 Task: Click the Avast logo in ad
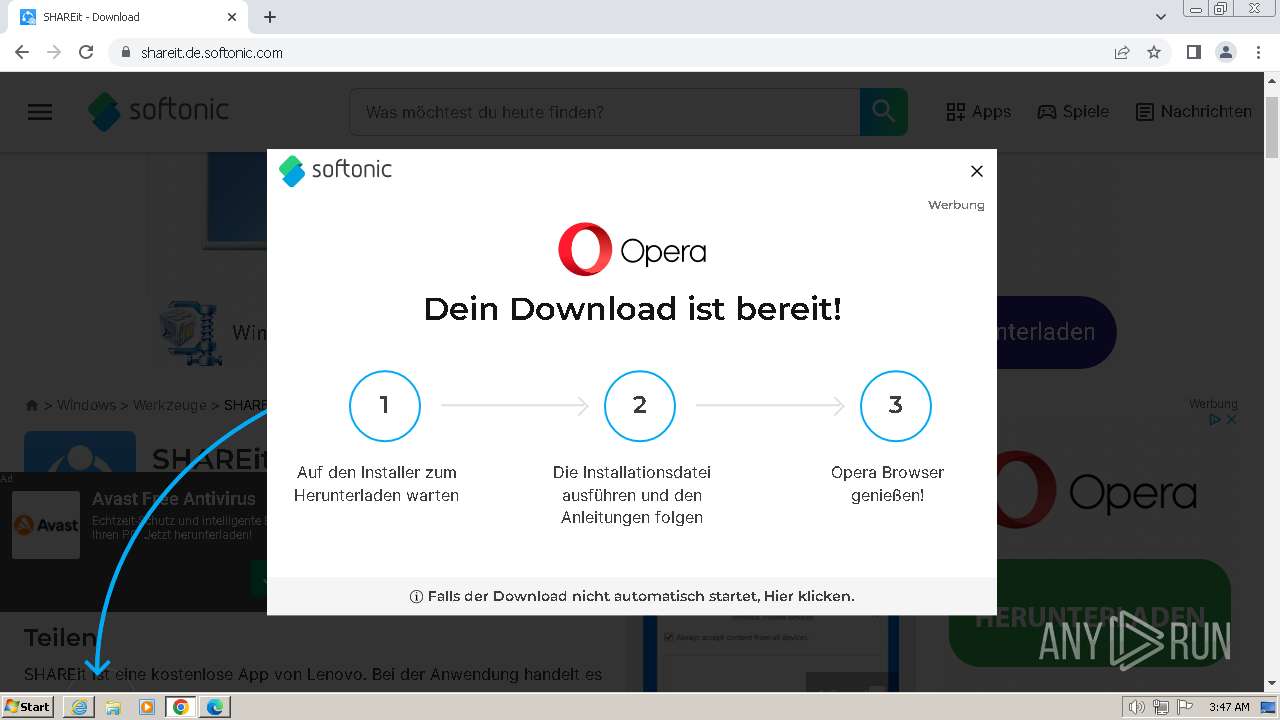(x=46, y=525)
